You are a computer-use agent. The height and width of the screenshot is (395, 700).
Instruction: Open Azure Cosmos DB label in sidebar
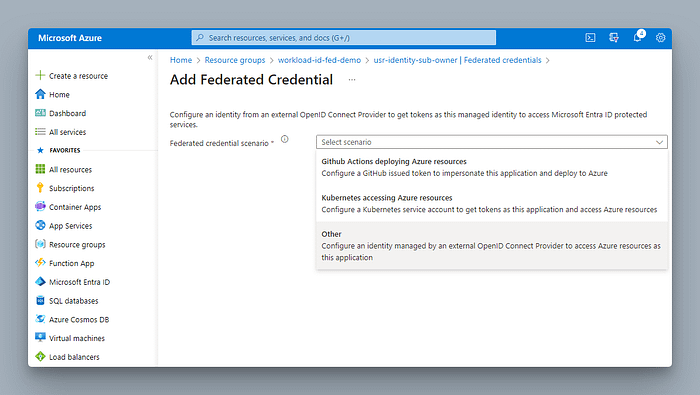pyautogui.click(x=79, y=320)
